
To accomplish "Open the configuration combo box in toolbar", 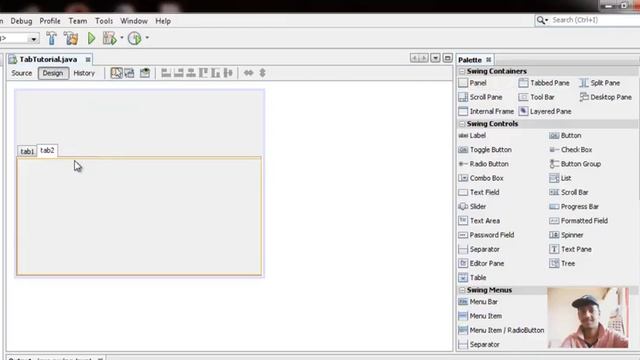I will [x=19, y=38].
